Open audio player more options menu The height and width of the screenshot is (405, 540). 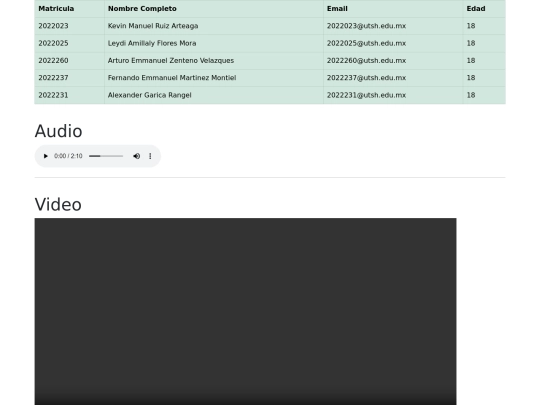tap(150, 156)
